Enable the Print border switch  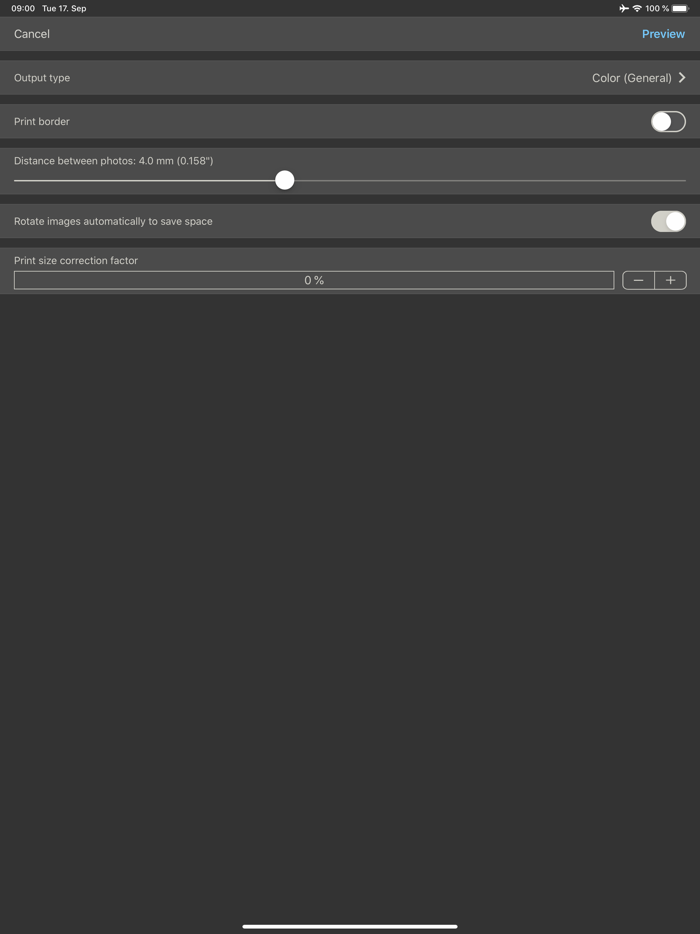(668, 122)
